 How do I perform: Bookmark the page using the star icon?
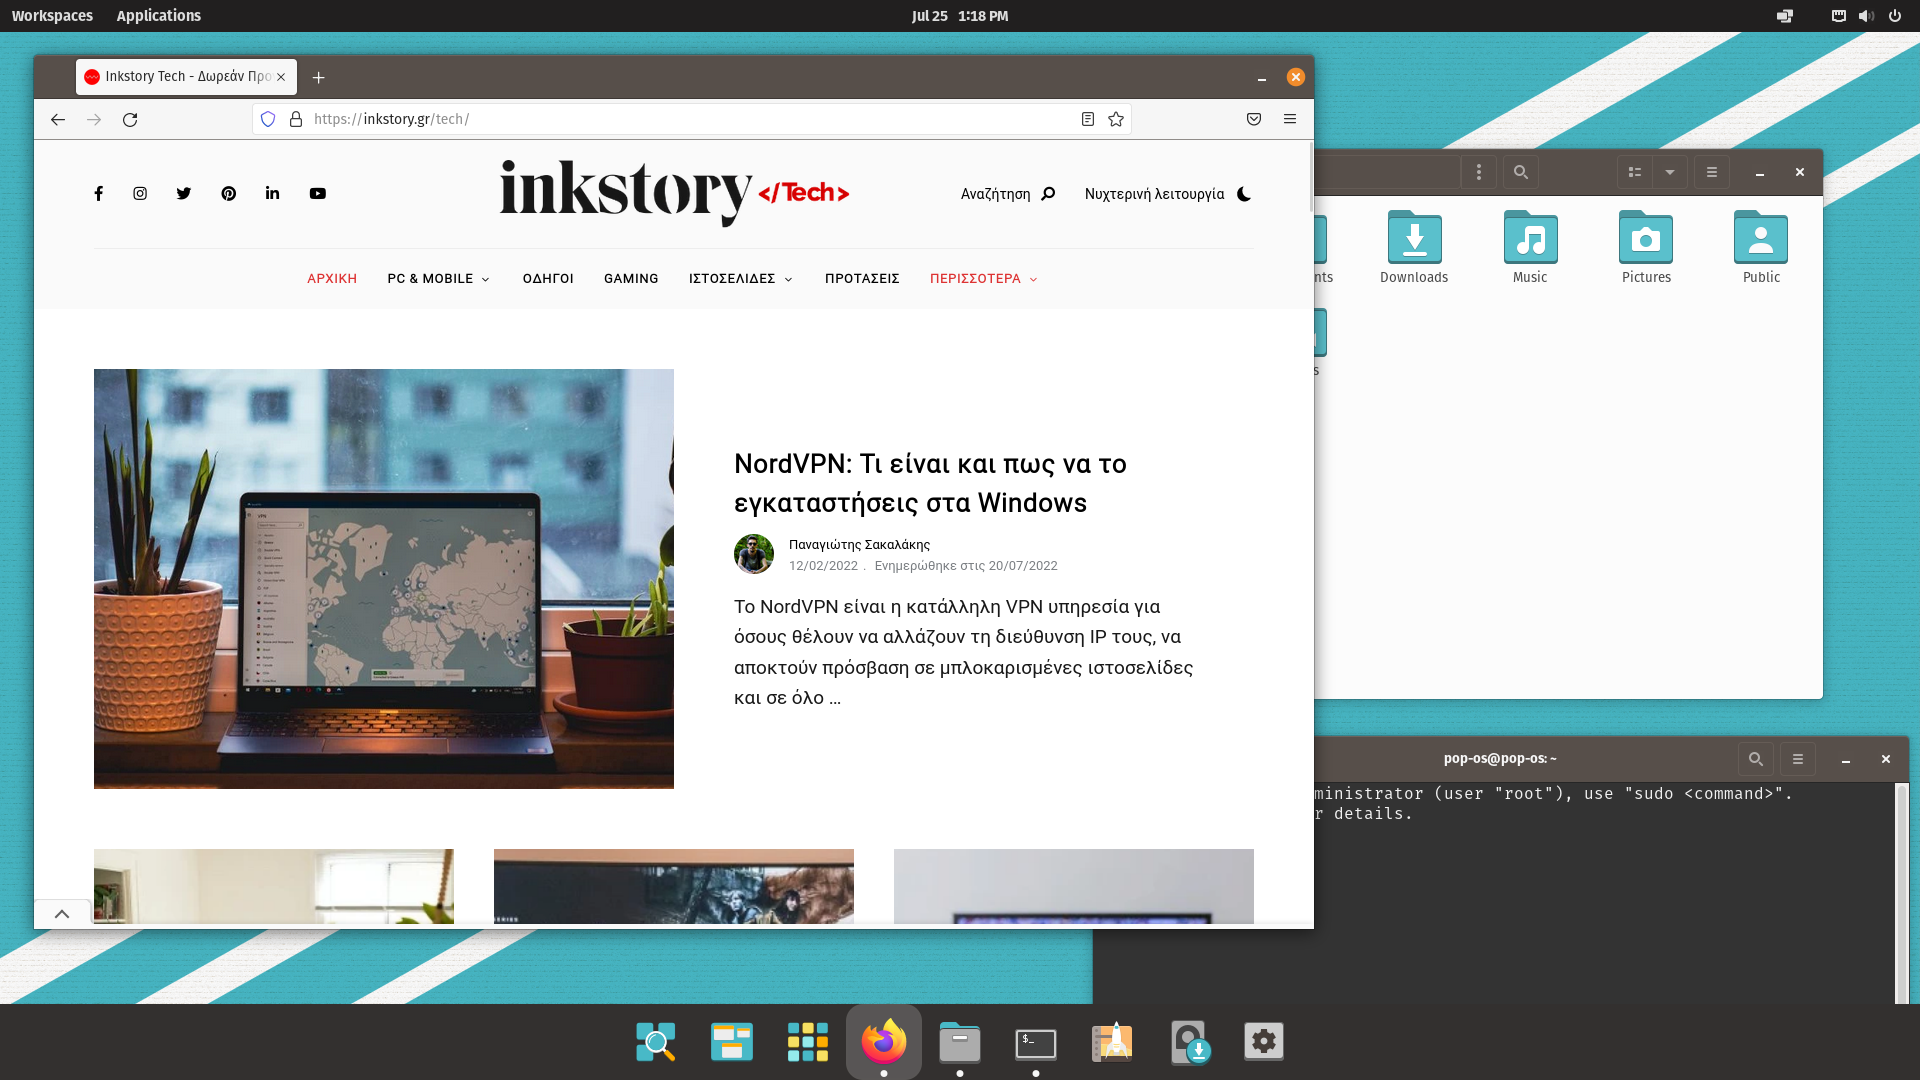1115,119
